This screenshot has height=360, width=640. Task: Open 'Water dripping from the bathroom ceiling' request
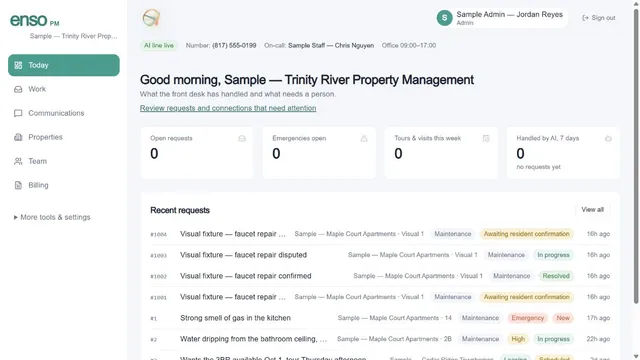pyautogui.click(x=380, y=339)
